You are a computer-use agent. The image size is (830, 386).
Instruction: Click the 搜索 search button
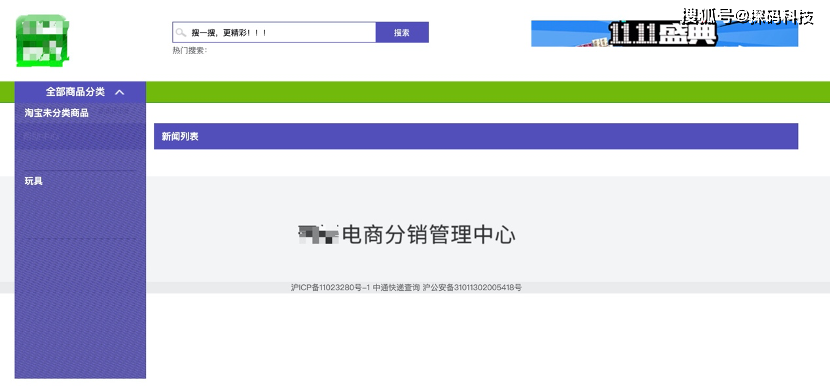pyautogui.click(x=402, y=32)
